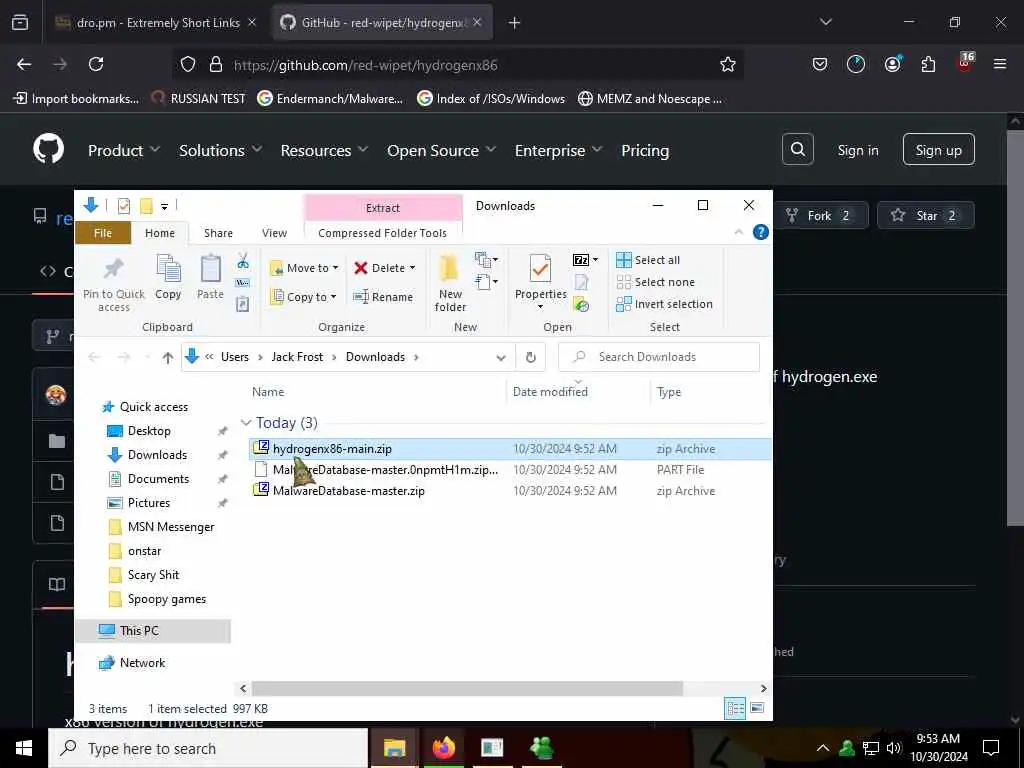
Task: Switch to the View ribbon tab
Action: coord(274,233)
